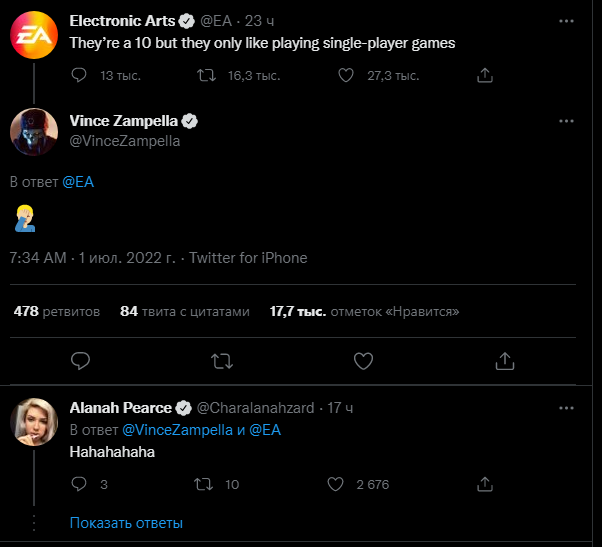The width and height of the screenshot is (602, 547).
Task: Retweet Alanah Pearce's Hahahahaha tweet
Action: (x=202, y=485)
